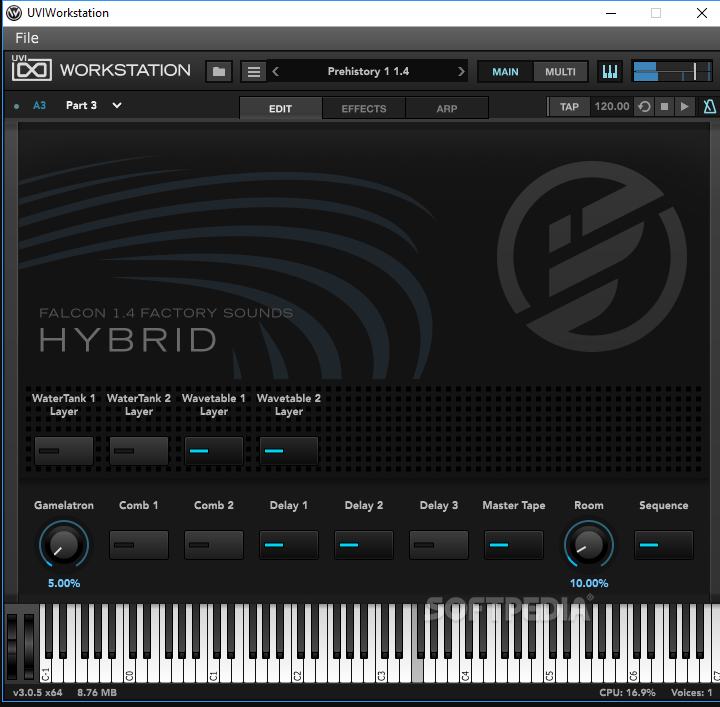This screenshot has width=720, height=707.
Task: Click the 120.00 tempo value field
Action: [x=612, y=107]
